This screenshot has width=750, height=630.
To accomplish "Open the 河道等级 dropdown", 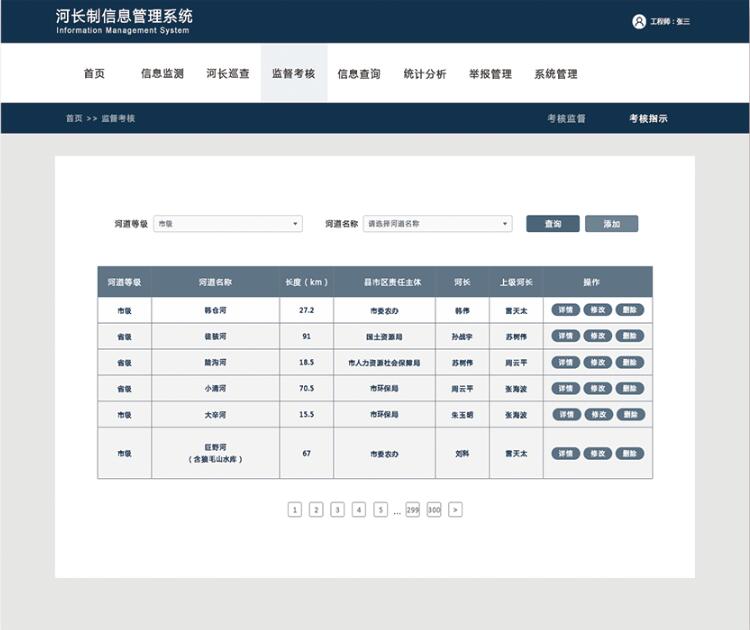I will coord(228,224).
